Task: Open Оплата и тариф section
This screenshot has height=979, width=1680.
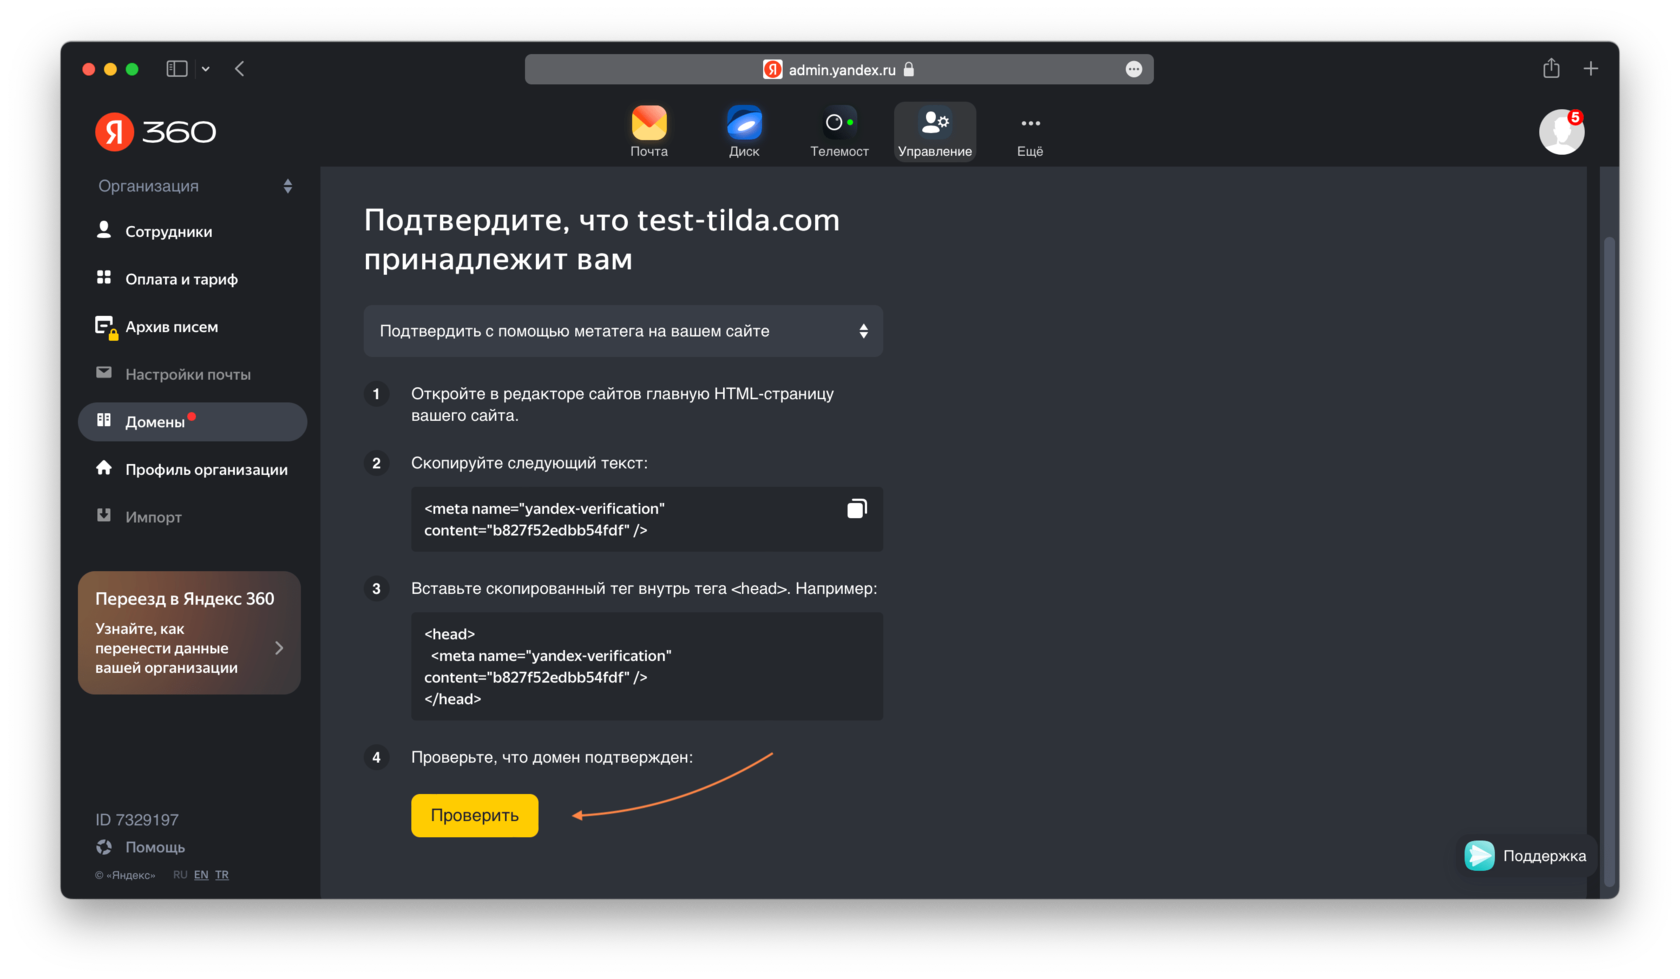Action: tap(181, 279)
